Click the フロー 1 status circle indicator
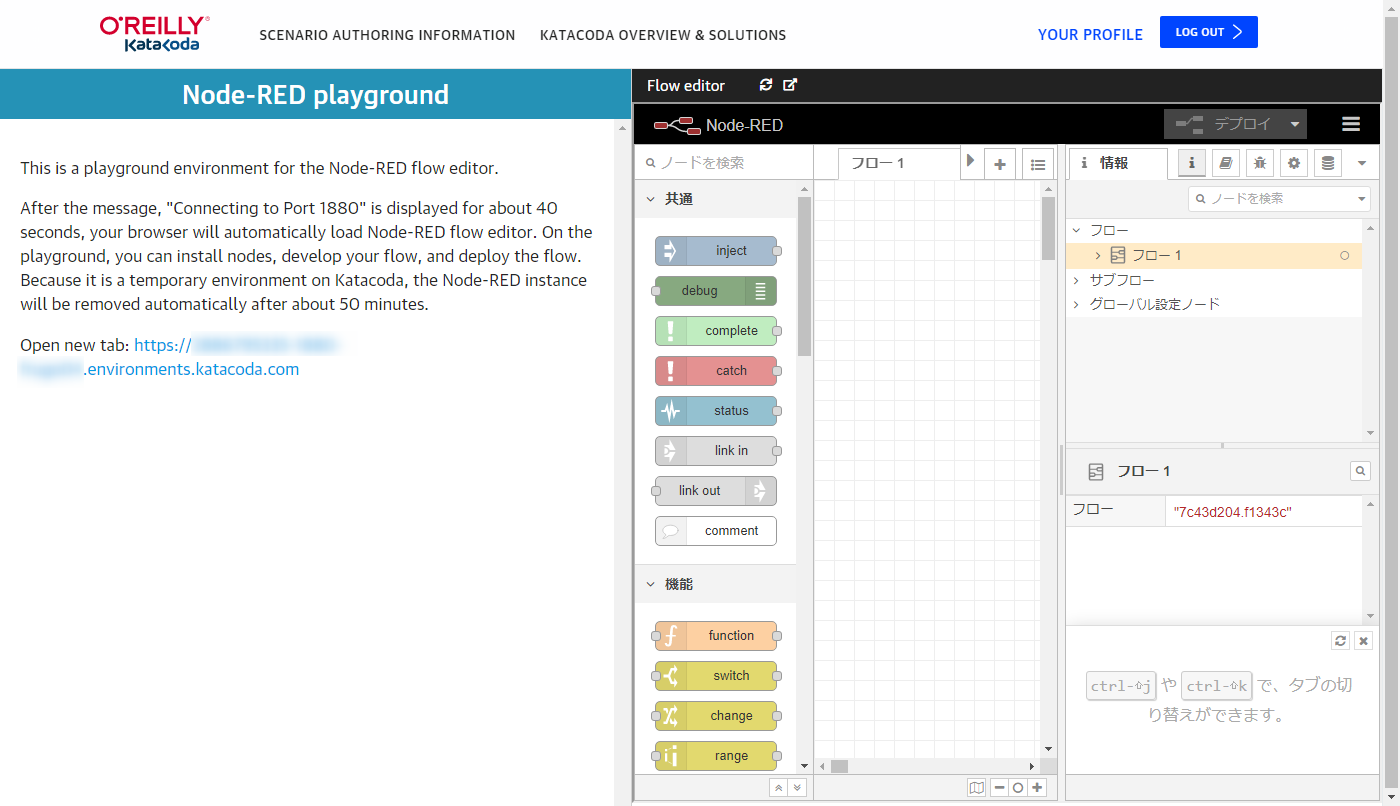 point(1344,256)
